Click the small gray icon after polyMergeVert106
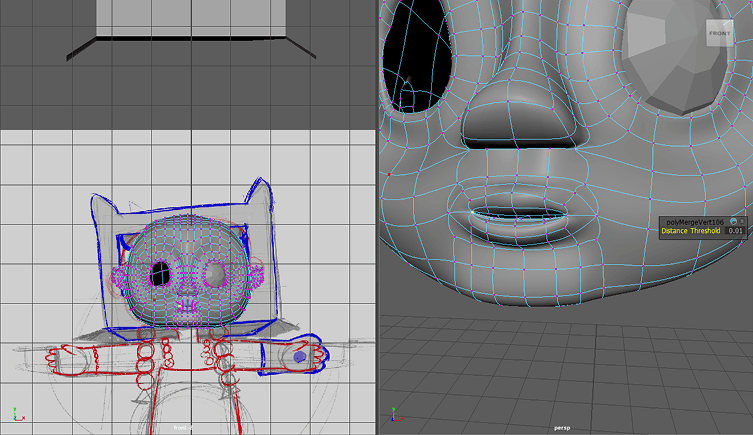This screenshot has height=435, width=753. coord(742,221)
